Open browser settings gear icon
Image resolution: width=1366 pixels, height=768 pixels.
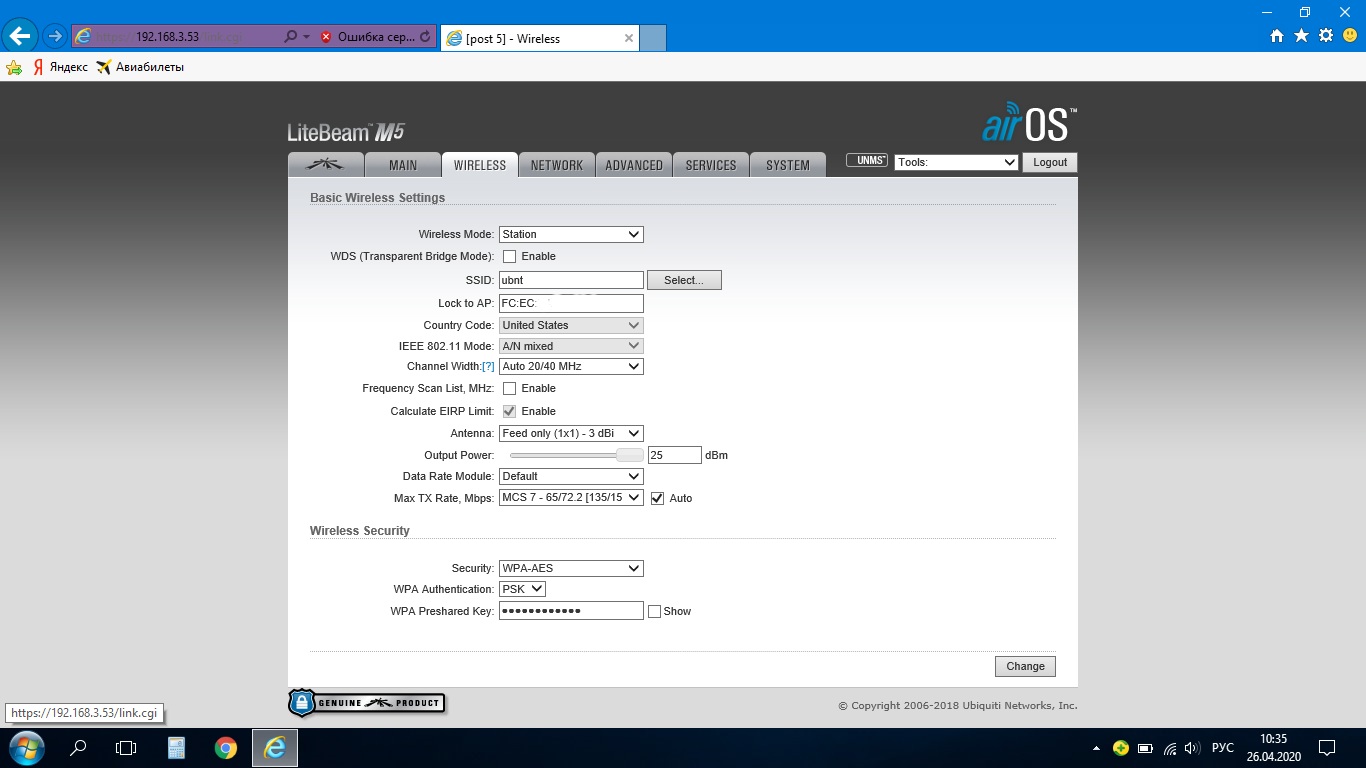(1326, 36)
